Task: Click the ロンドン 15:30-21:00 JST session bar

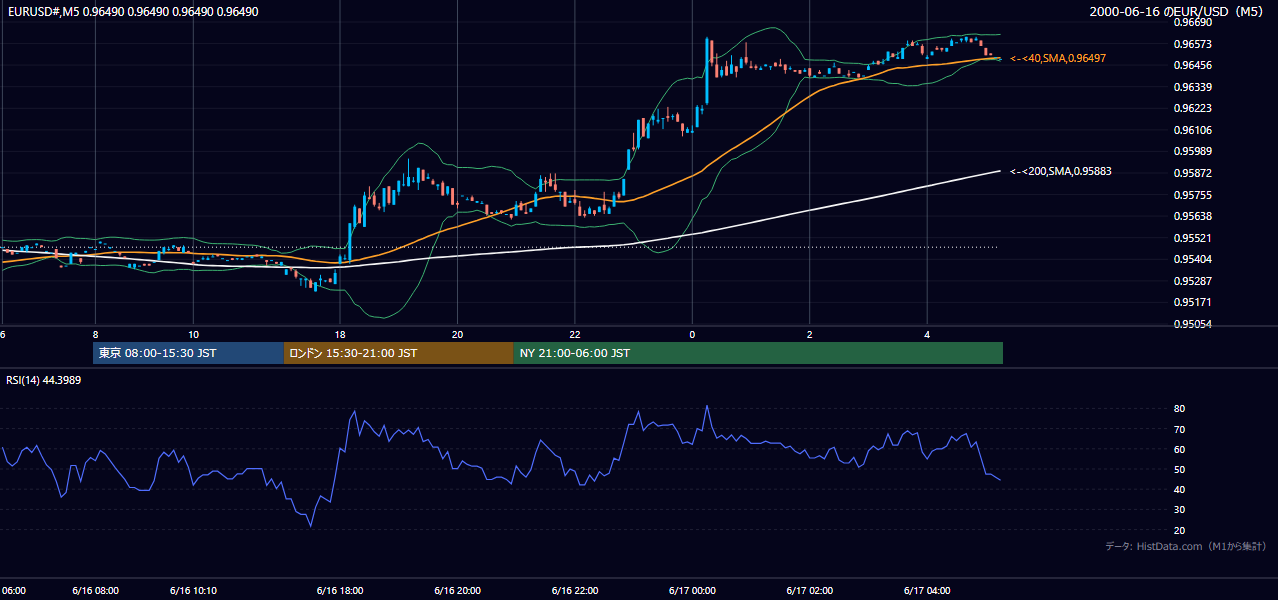Action: coord(399,353)
